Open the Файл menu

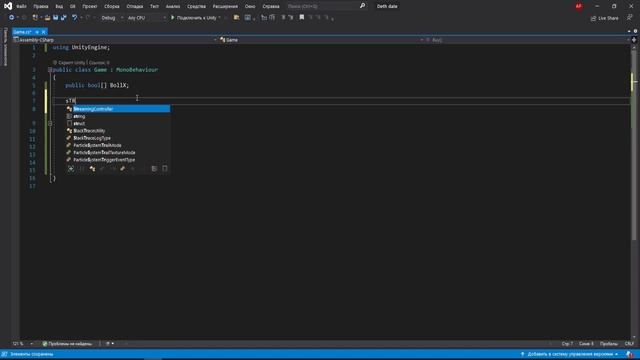pos(21,7)
